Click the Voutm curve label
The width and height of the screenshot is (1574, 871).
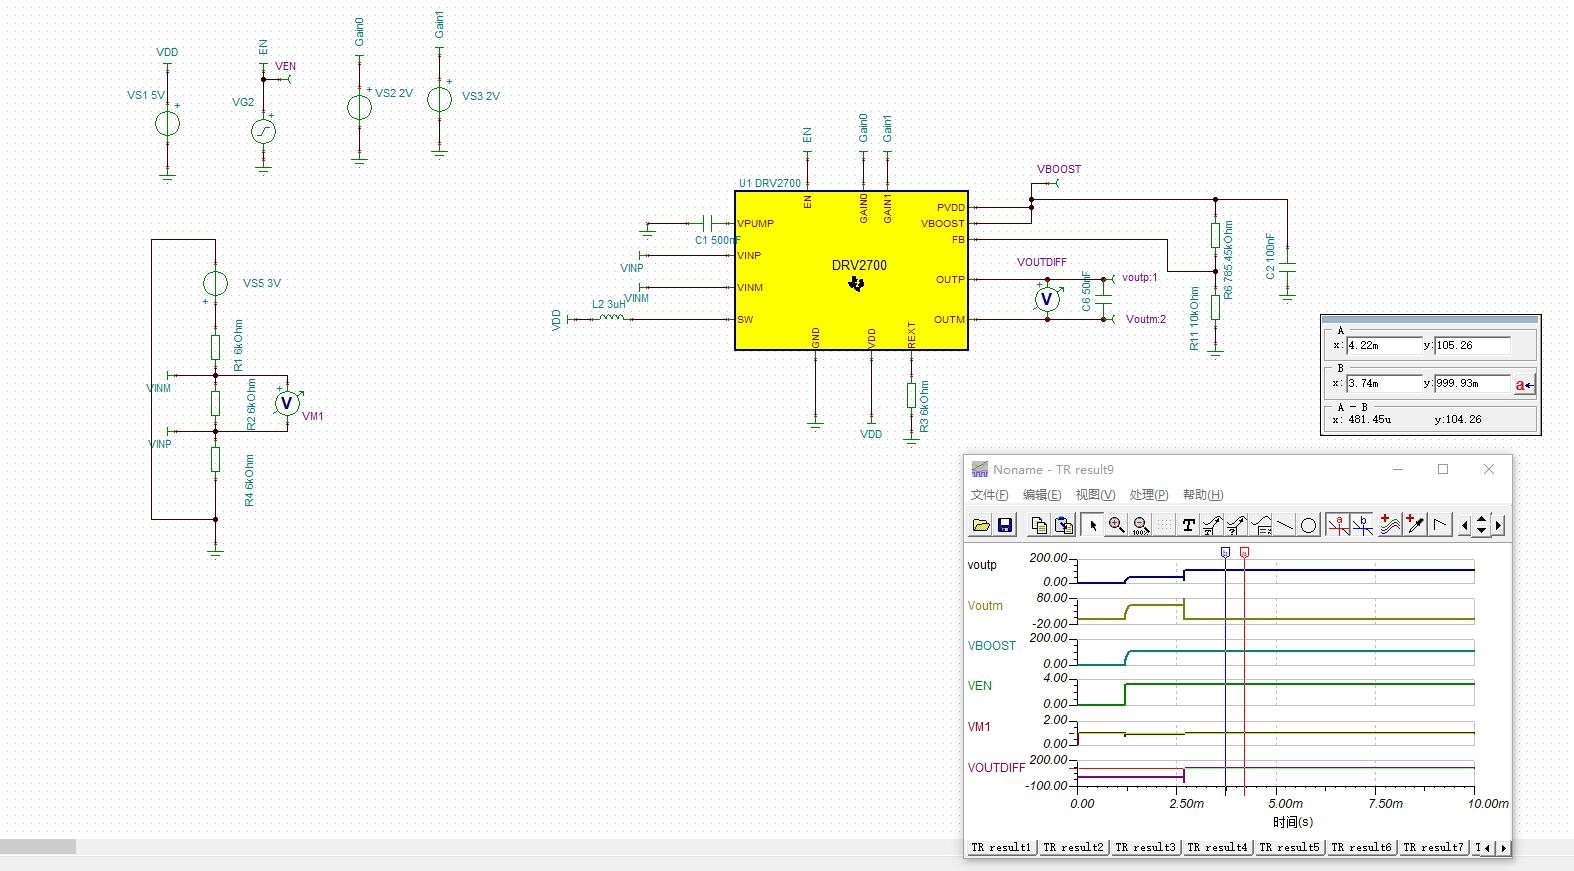(x=985, y=606)
